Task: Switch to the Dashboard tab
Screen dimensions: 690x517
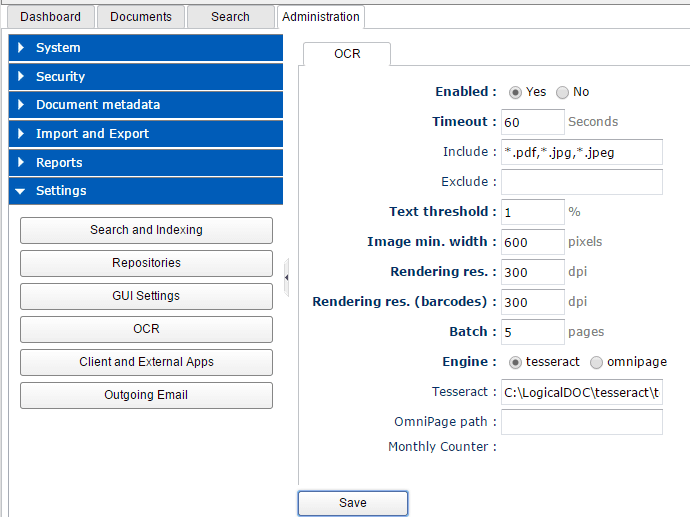Action: [x=51, y=17]
